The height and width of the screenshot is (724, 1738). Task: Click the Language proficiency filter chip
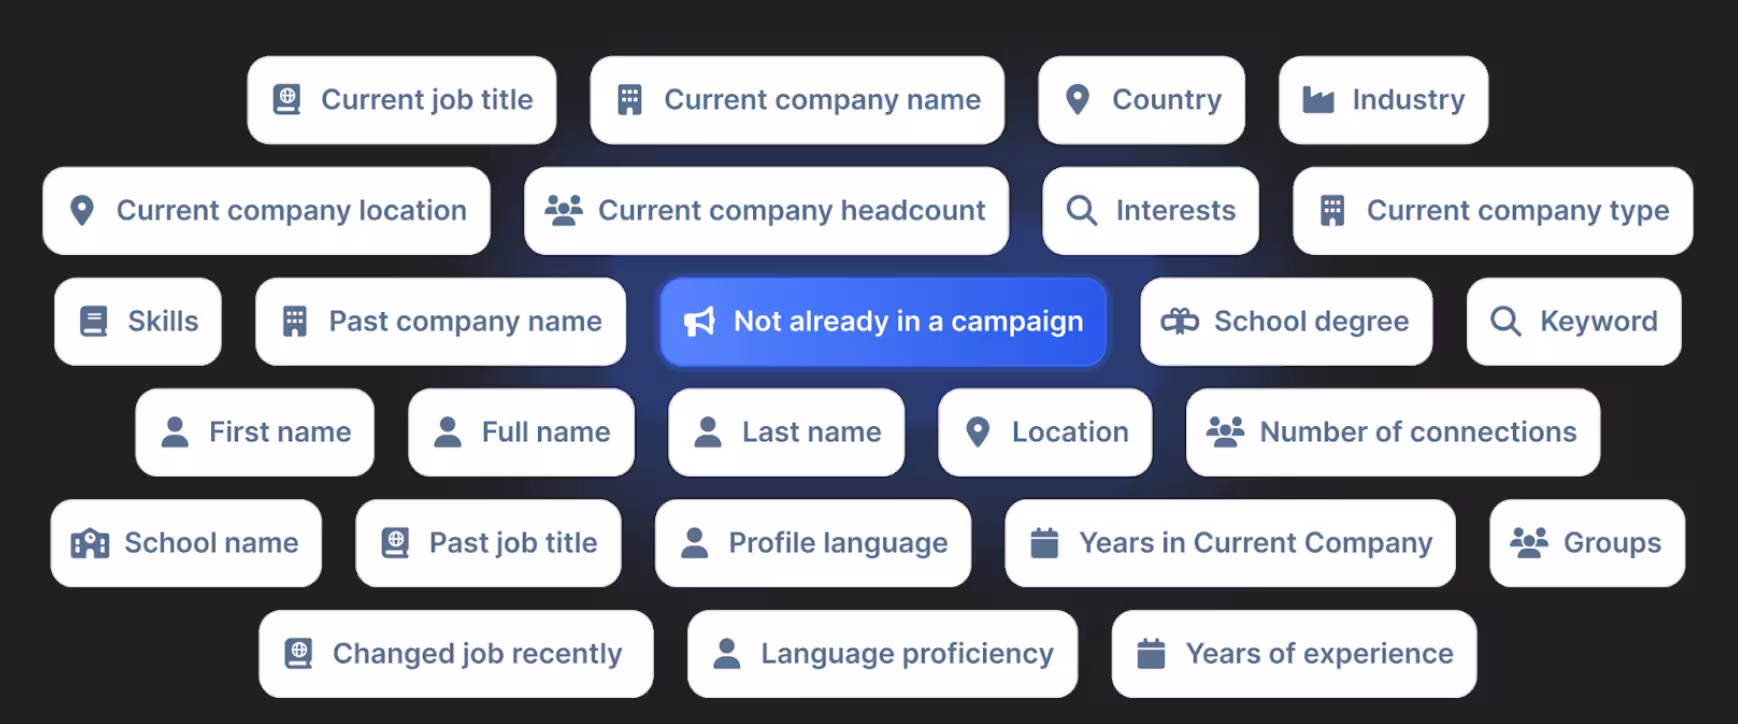click(882, 654)
